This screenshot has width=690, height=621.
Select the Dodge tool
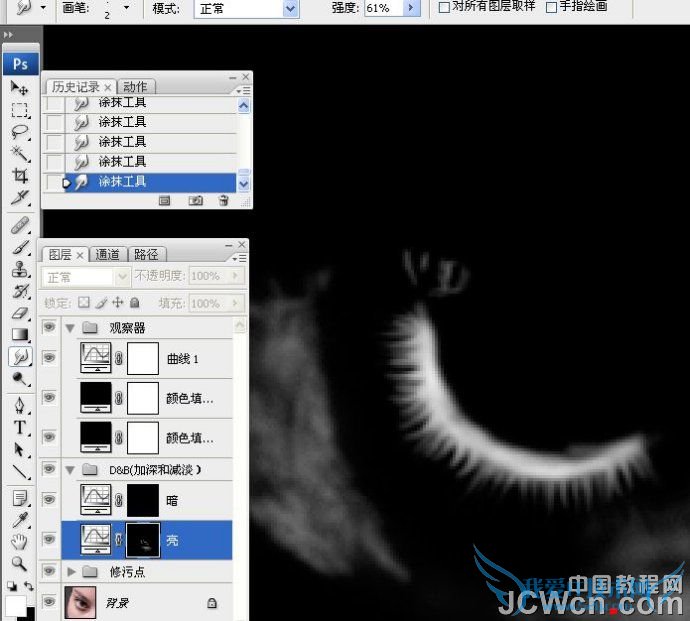click(19, 379)
